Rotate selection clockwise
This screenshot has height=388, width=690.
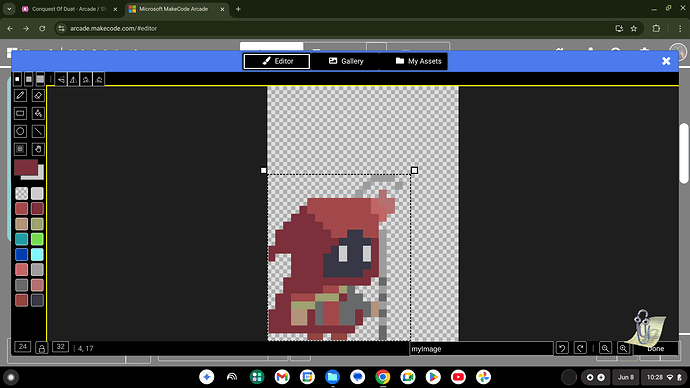86,80
